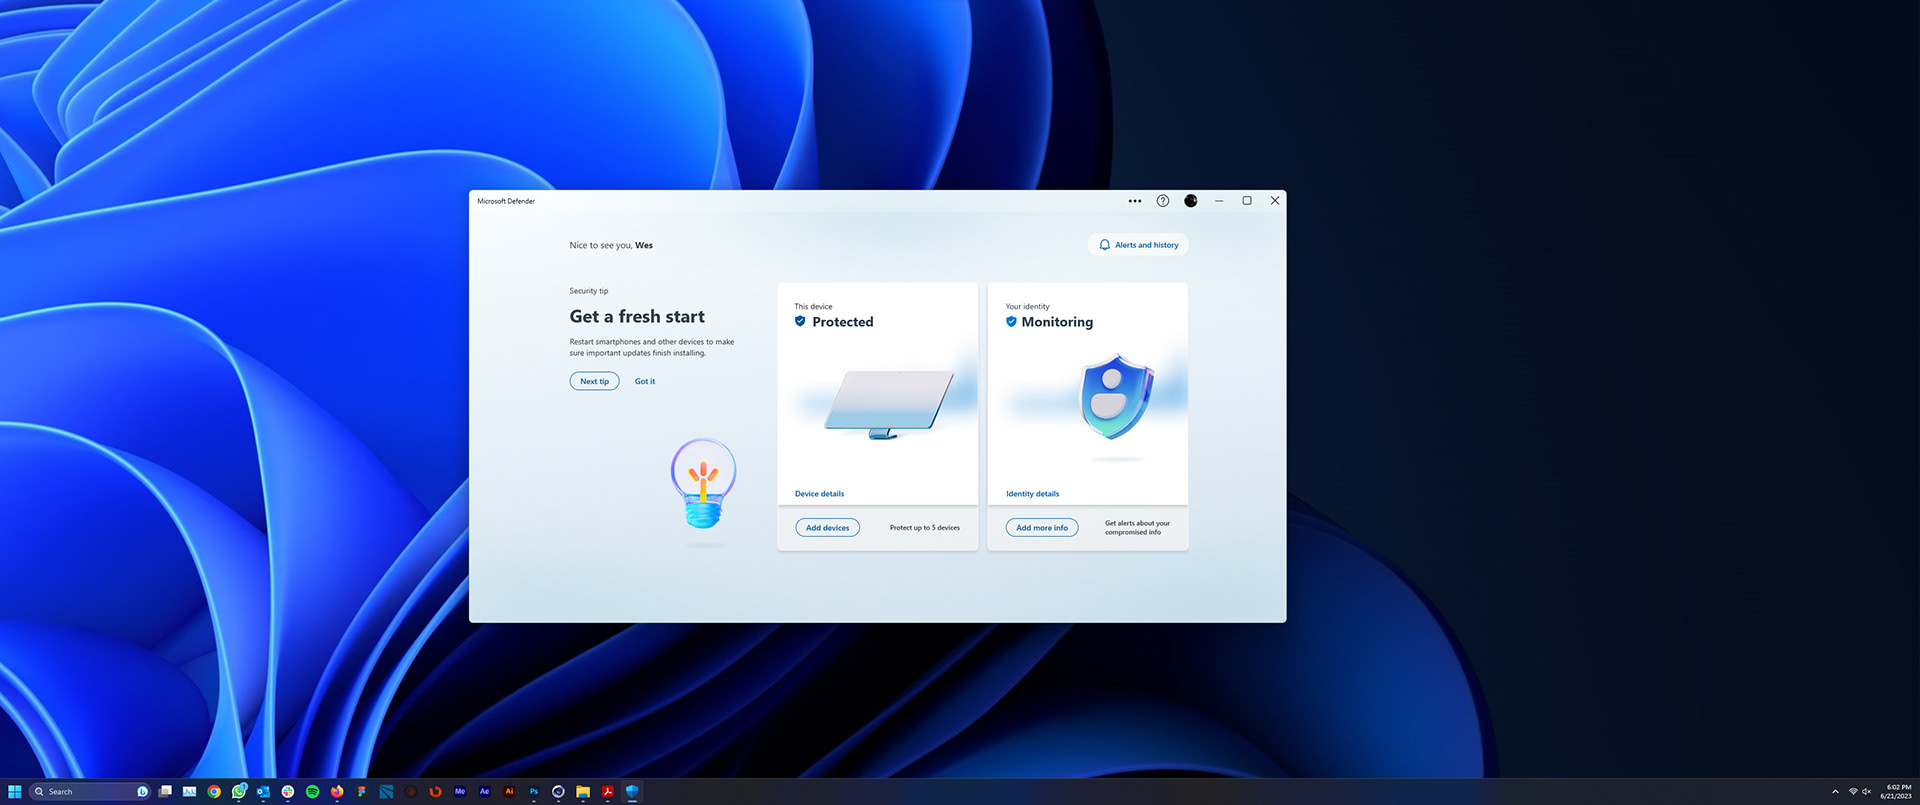Open the account profile avatar
The image size is (1920, 805).
click(1190, 201)
